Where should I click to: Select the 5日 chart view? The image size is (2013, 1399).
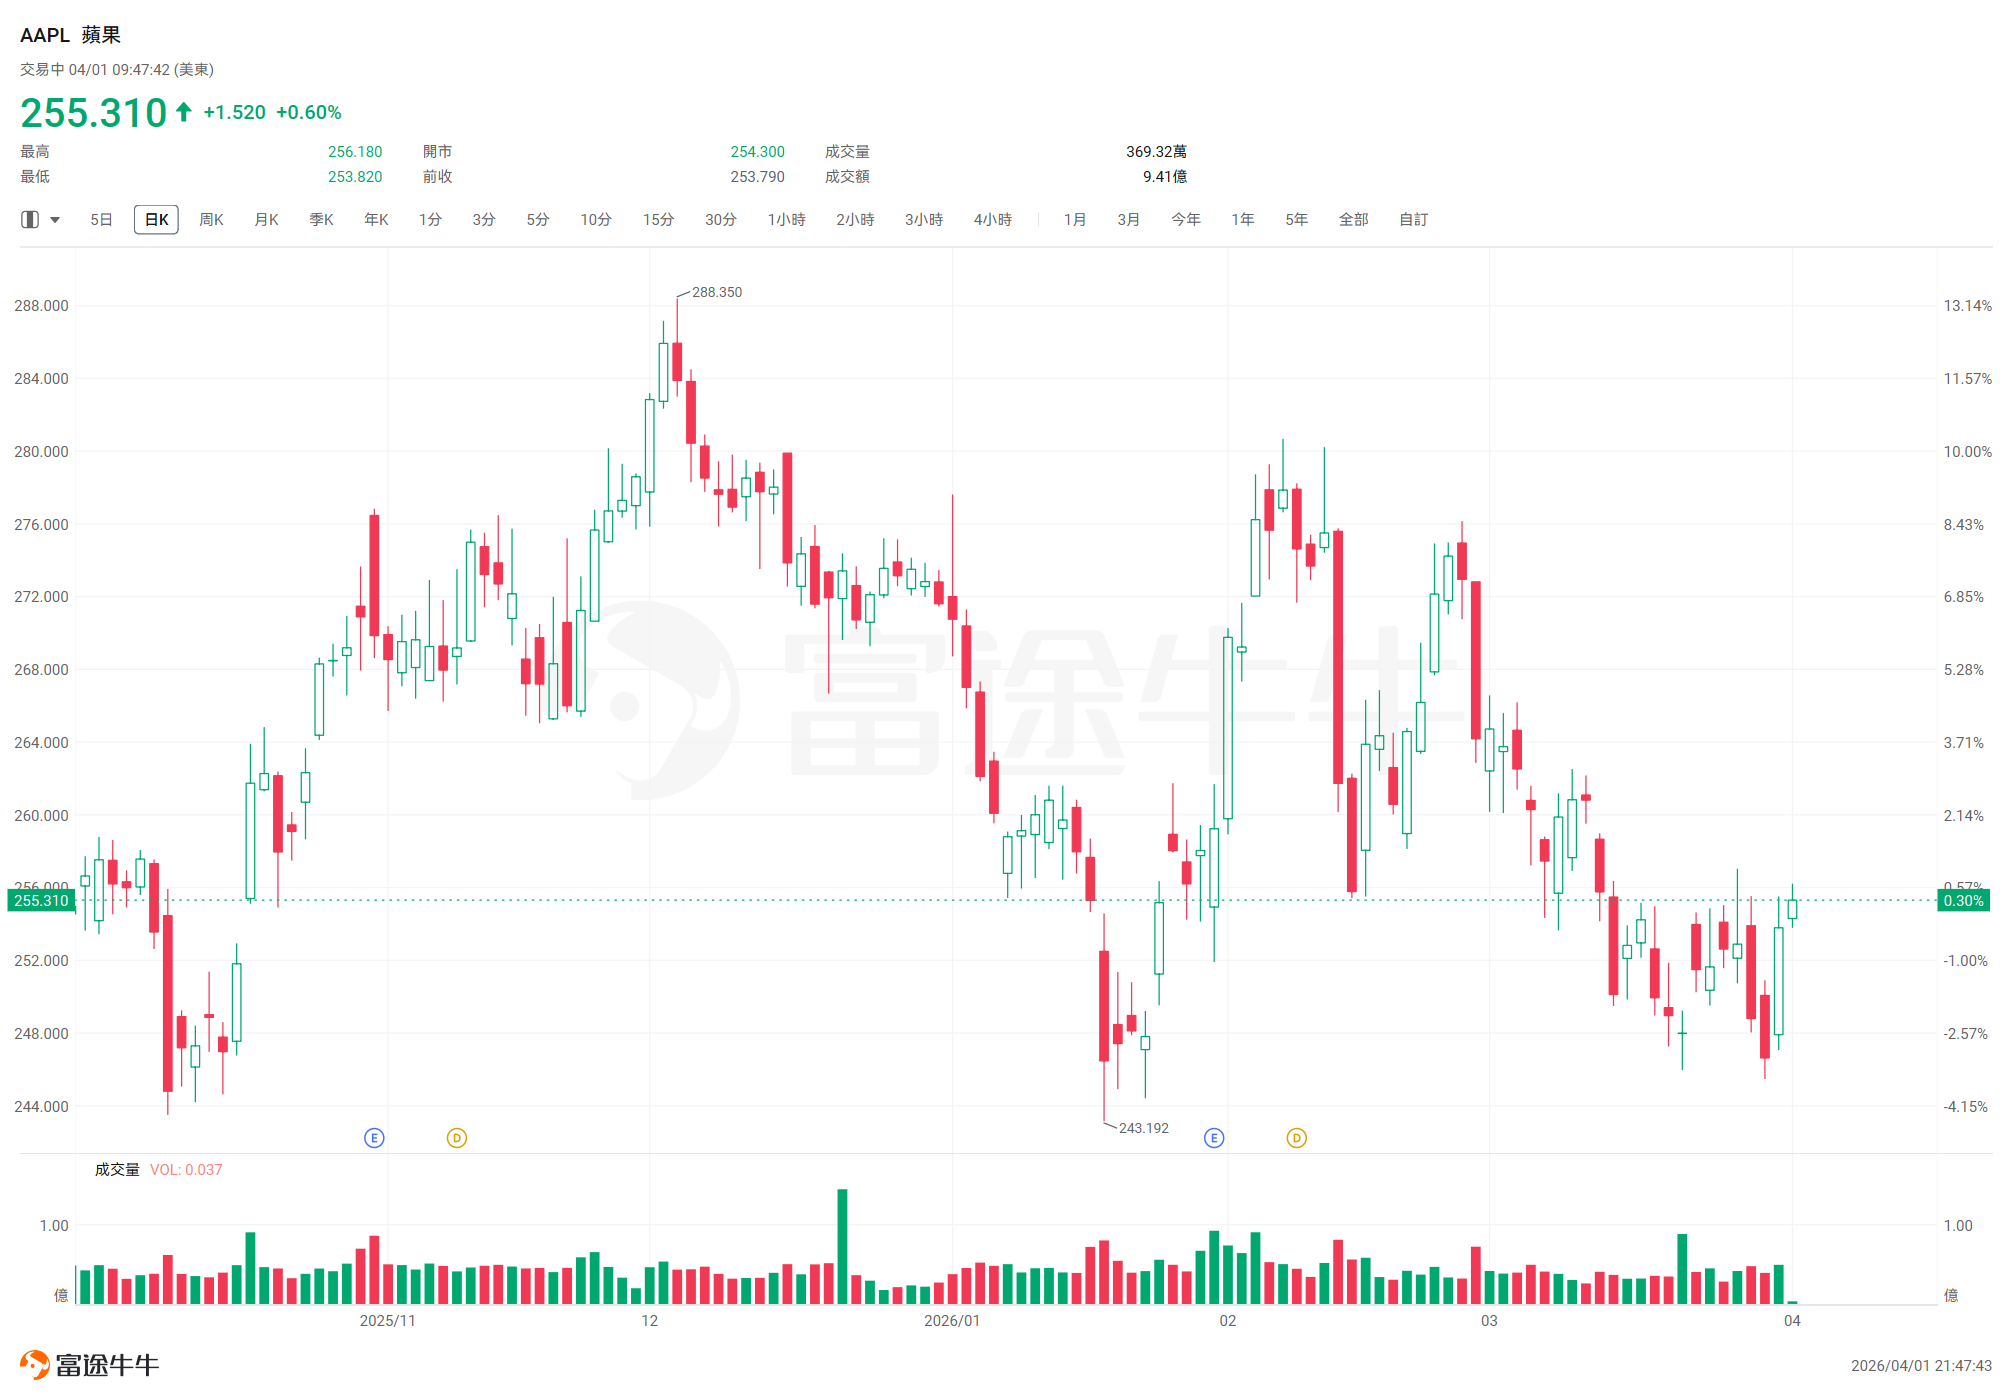pos(101,220)
